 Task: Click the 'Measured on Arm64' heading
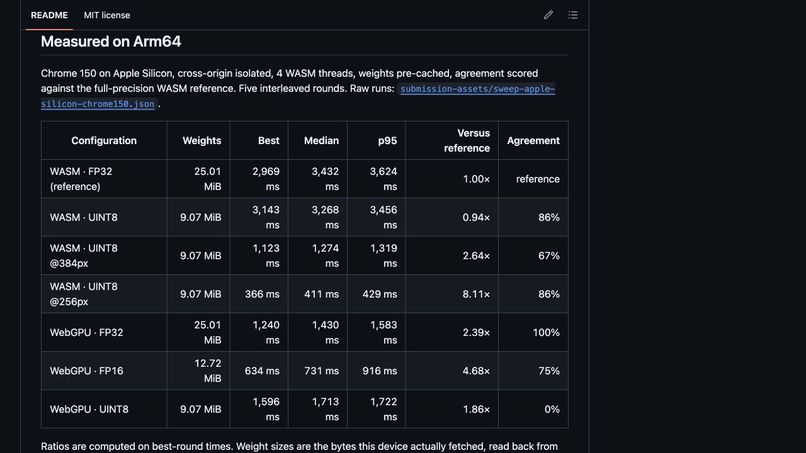[x=111, y=42]
